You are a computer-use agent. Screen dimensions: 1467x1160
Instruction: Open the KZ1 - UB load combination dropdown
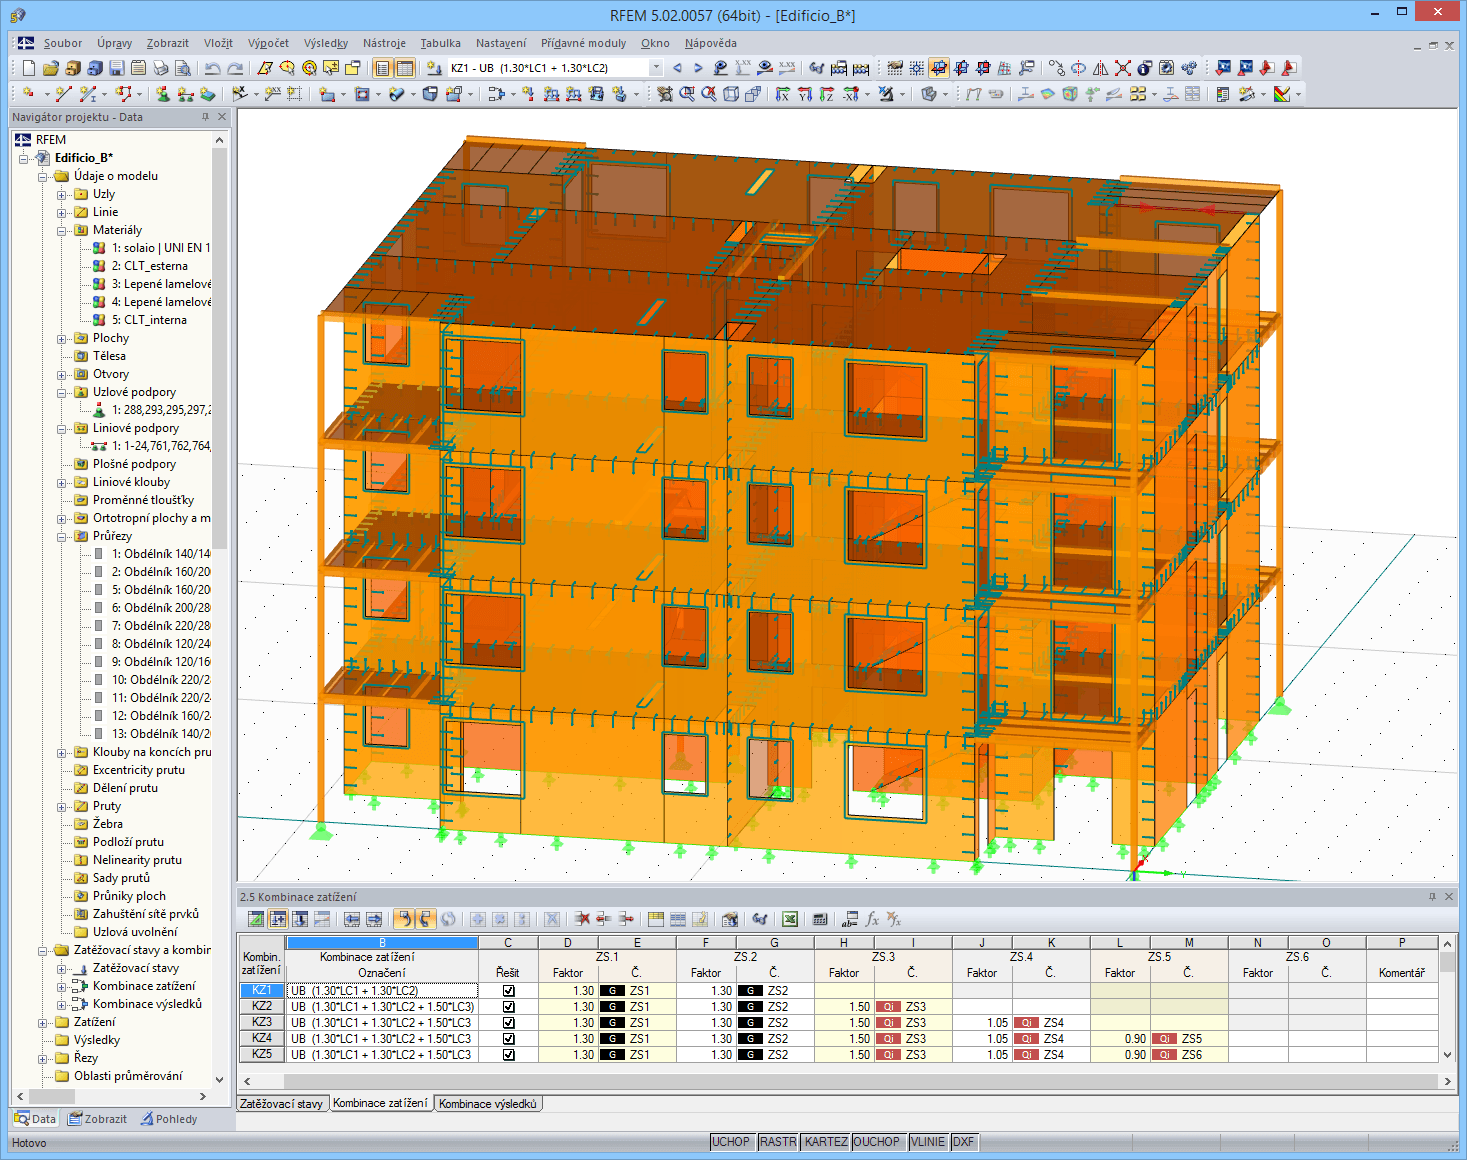[x=656, y=67]
